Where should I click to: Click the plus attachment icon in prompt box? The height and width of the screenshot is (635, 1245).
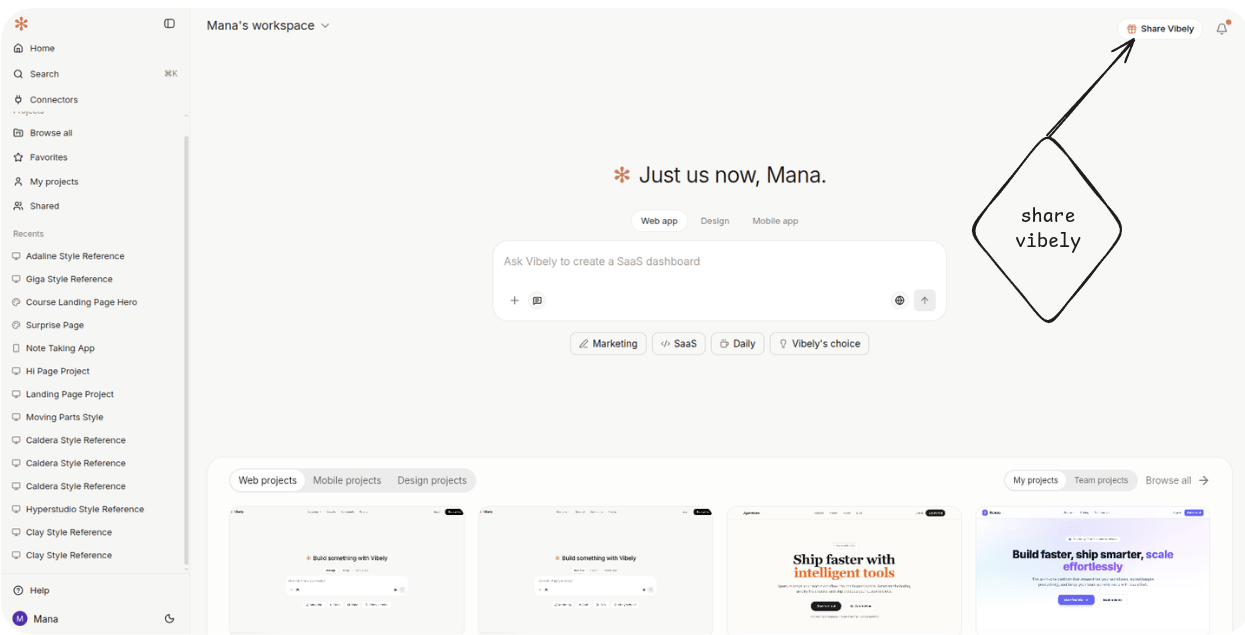(514, 300)
